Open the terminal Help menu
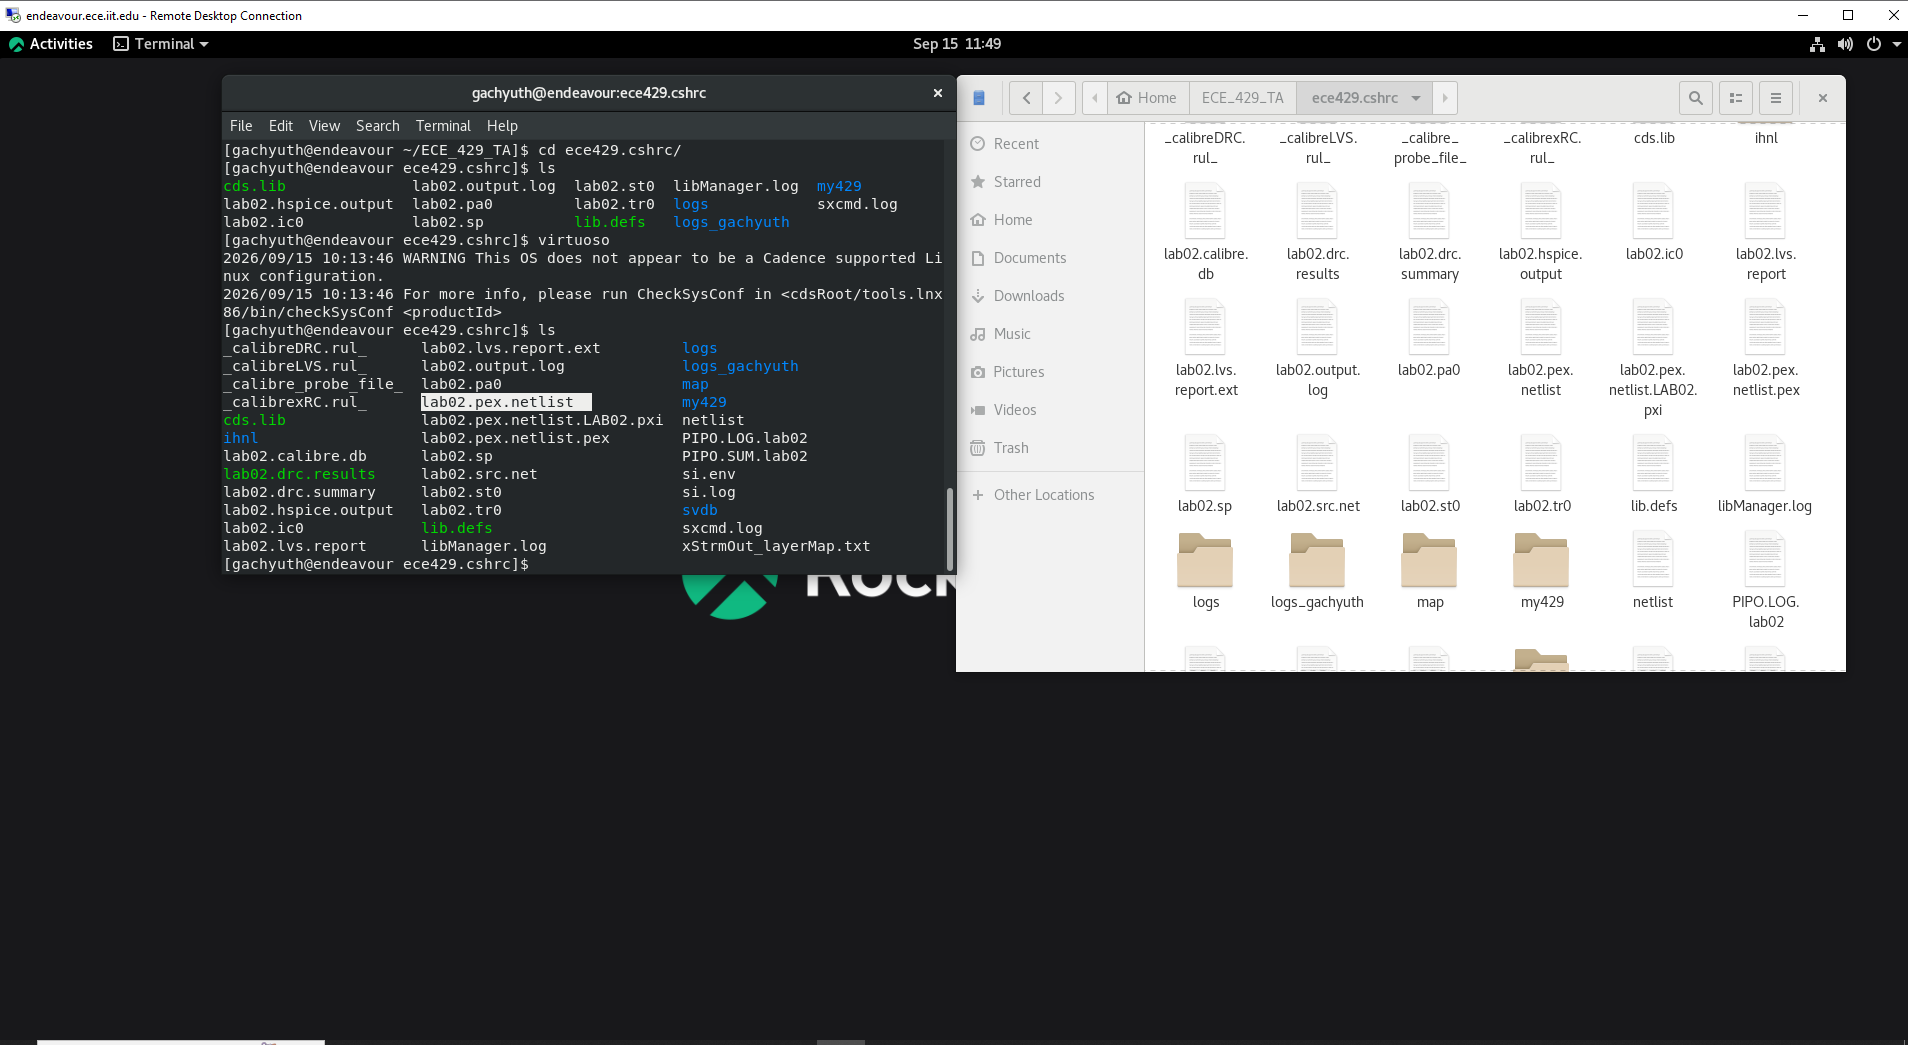1908x1045 pixels. 502,126
